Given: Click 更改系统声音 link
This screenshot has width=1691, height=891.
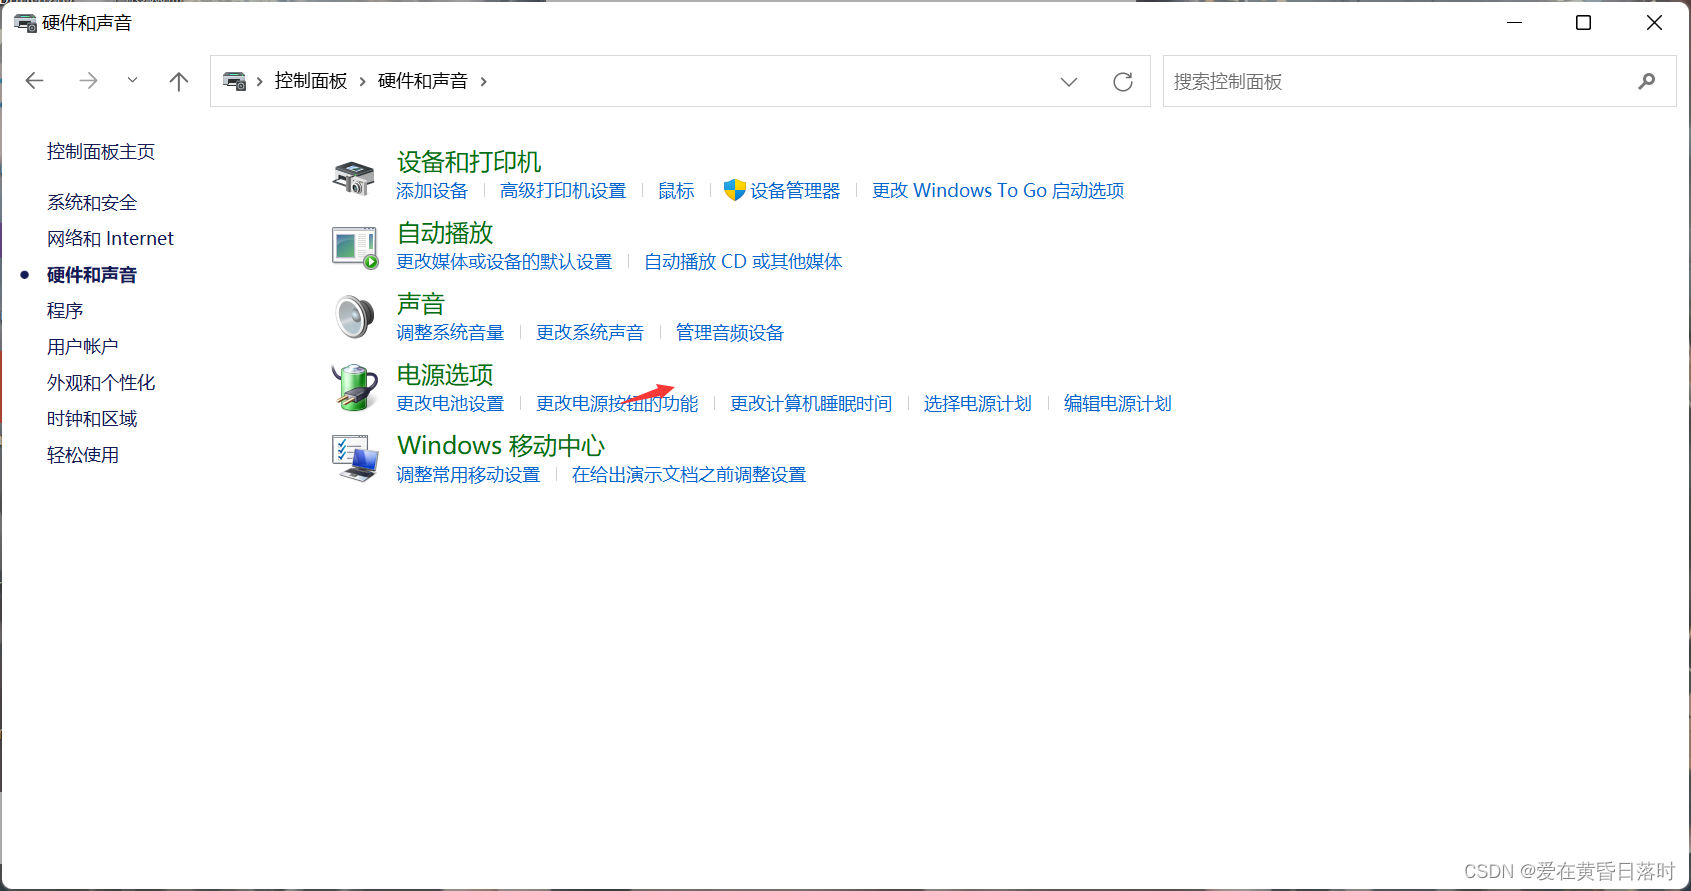Looking at the screenshot, I should click(590, 333).
